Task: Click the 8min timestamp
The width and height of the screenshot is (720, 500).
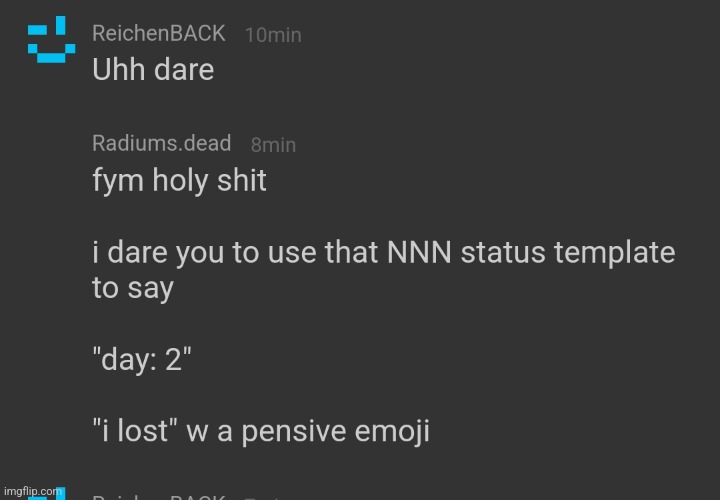Action: pos(273,145)
